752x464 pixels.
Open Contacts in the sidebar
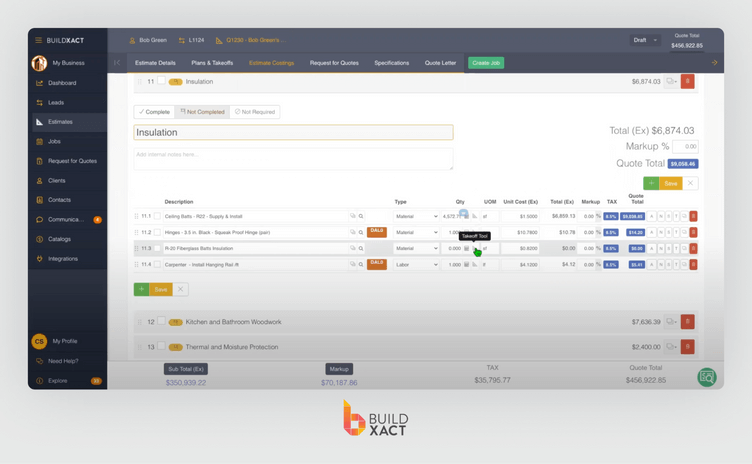coord(59,200)
